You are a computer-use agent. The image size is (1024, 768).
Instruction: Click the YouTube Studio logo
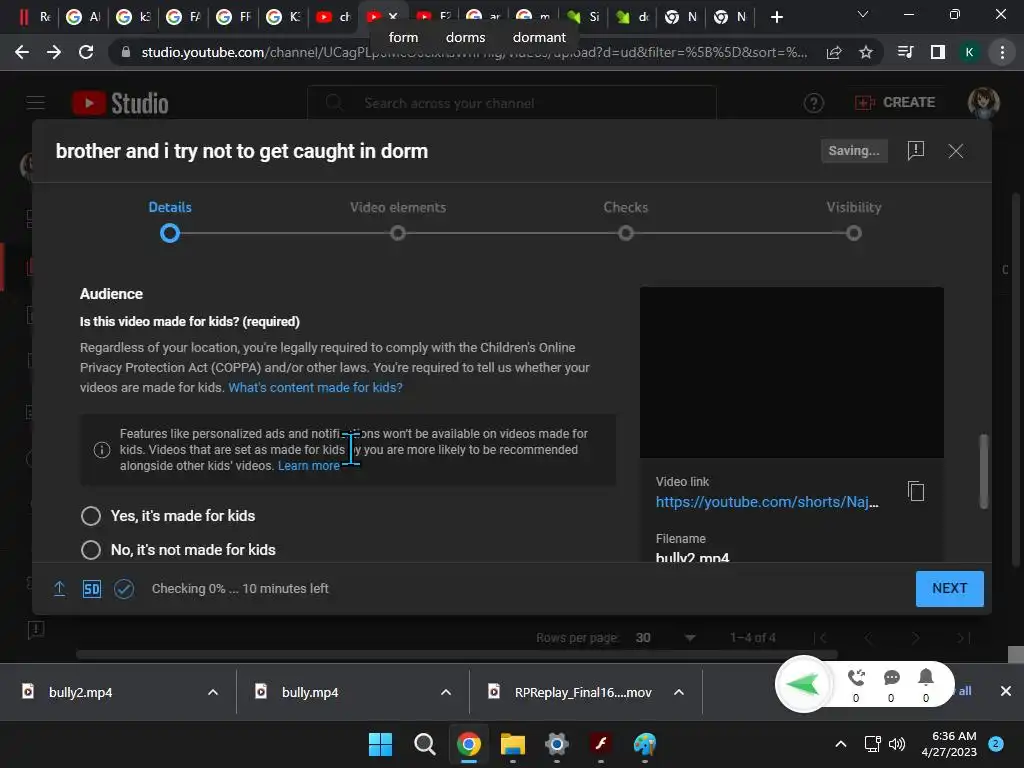[x=120, y=103]
